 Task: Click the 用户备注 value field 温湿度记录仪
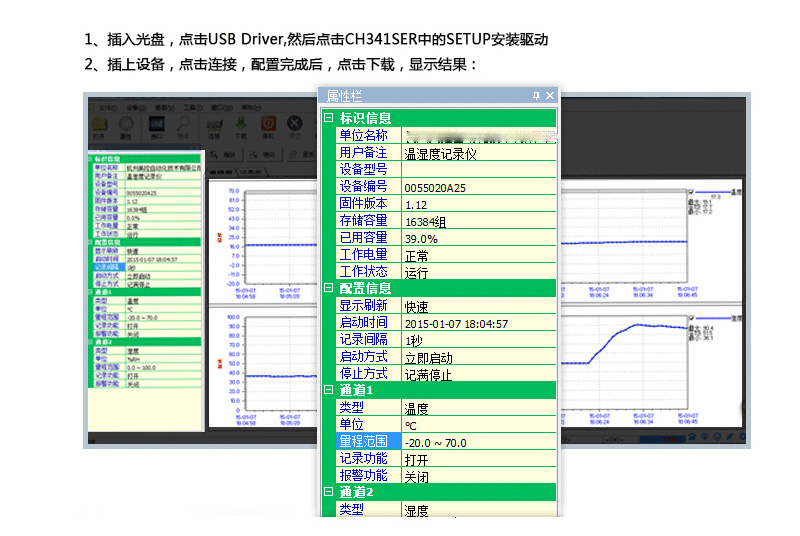pos(440,153)
